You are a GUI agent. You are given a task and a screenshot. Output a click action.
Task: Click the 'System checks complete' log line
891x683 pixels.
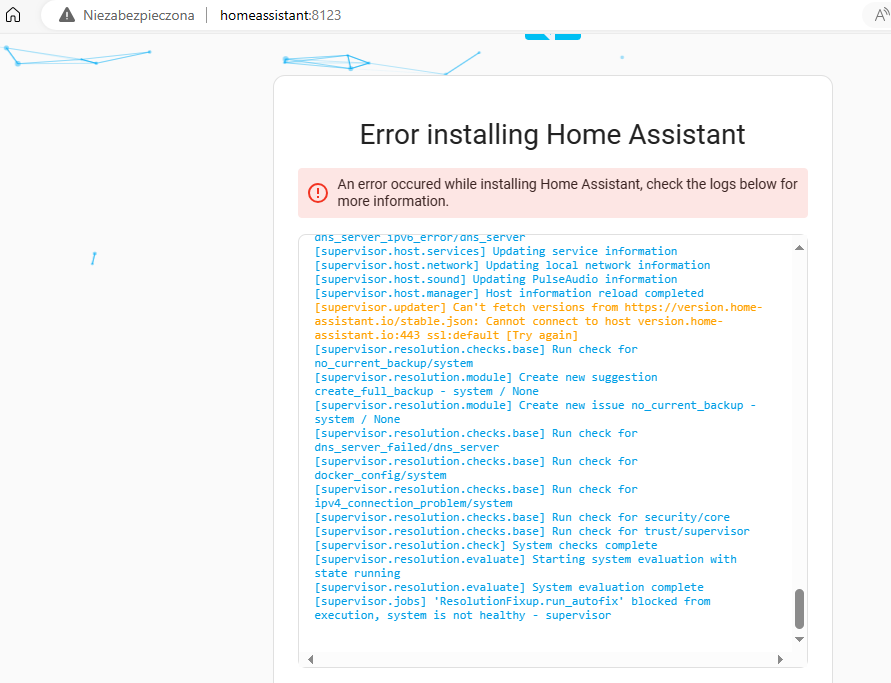[486, 545]
